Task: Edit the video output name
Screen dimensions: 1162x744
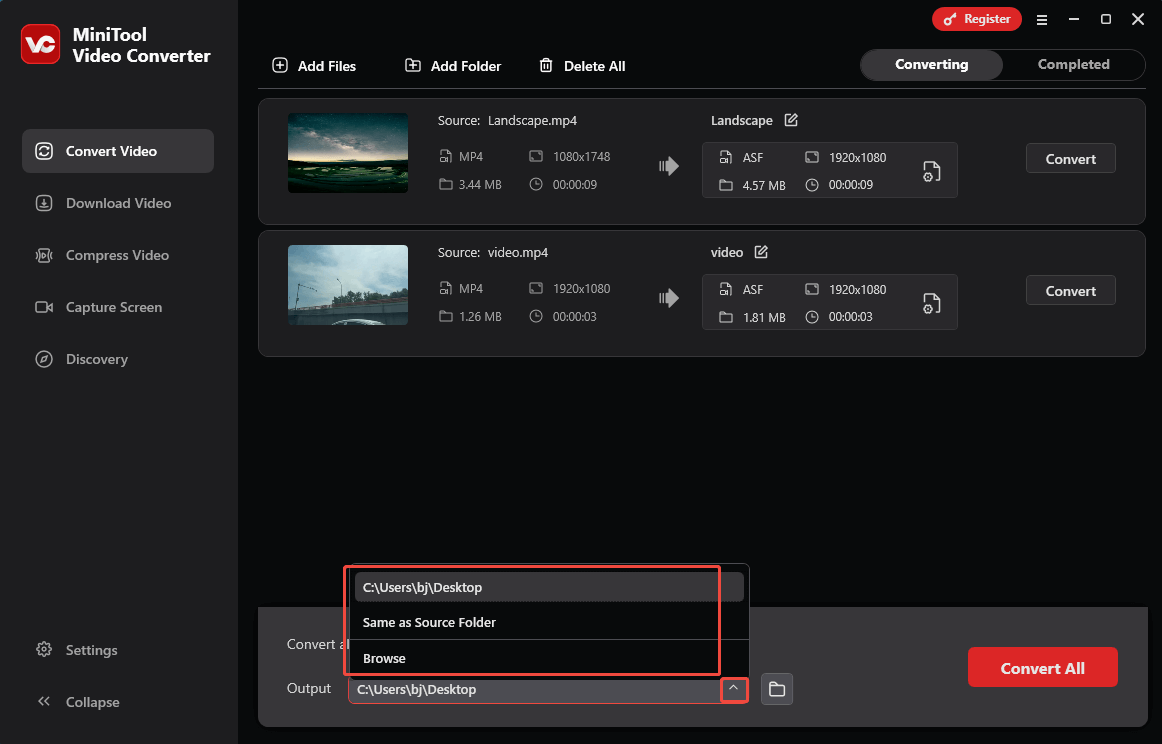Action: click(x=761, y=252)
